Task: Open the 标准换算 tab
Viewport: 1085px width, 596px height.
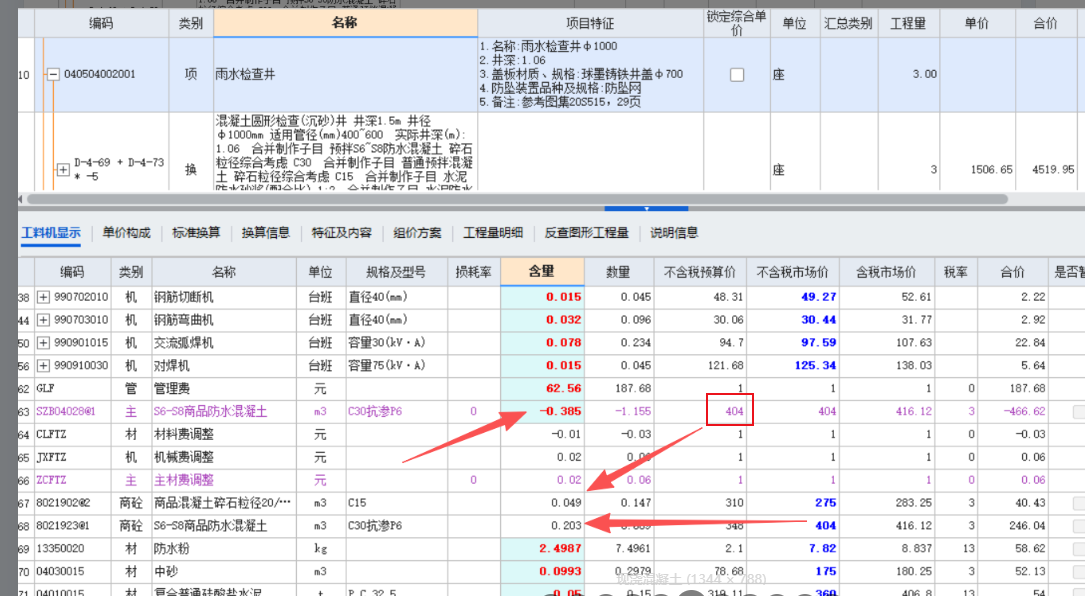Action: pyautogui.click(x=196, y=233)
